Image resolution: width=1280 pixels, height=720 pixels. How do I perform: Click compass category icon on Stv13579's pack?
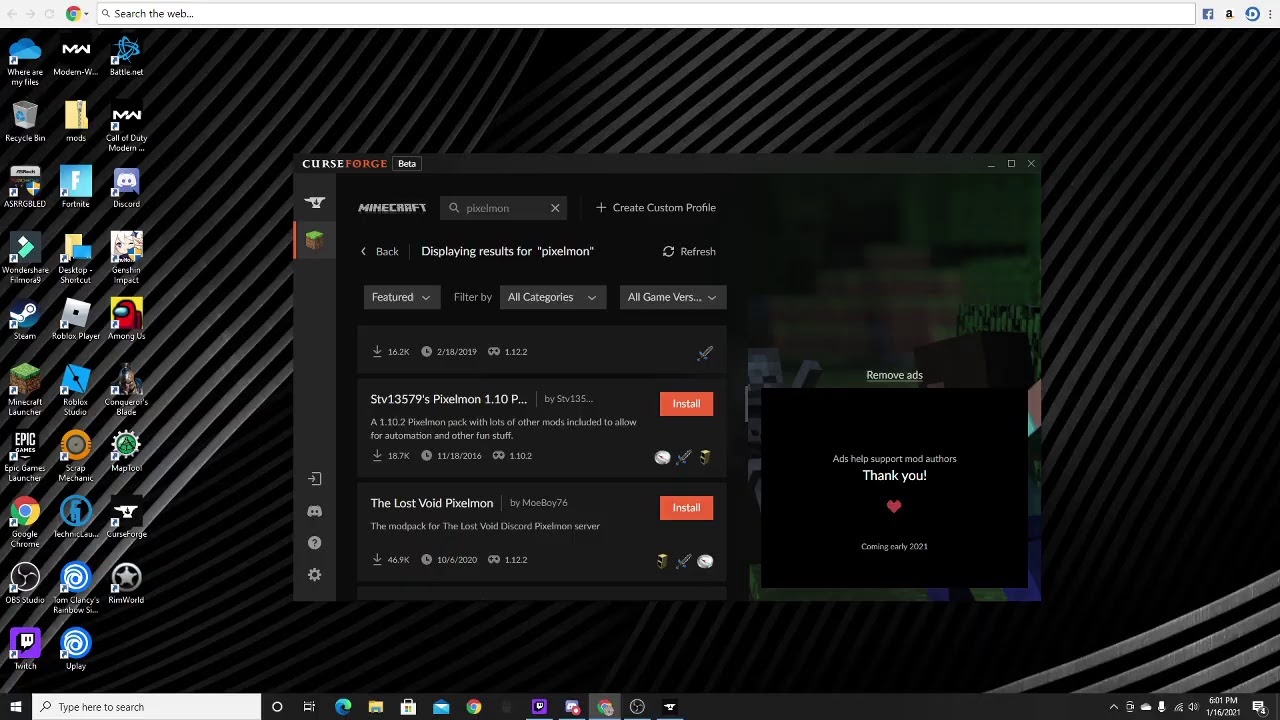[x=662, y=457]
